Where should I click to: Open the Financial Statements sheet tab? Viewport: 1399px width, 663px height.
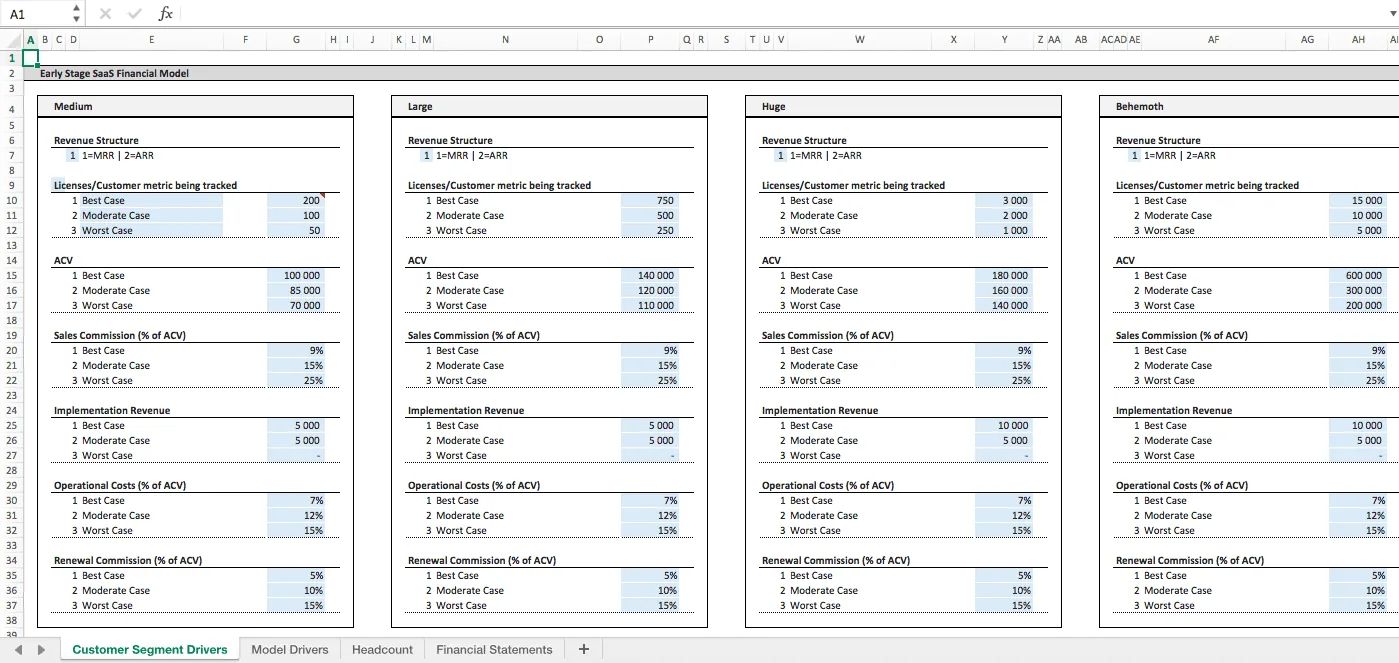click(x=494, y=649)
